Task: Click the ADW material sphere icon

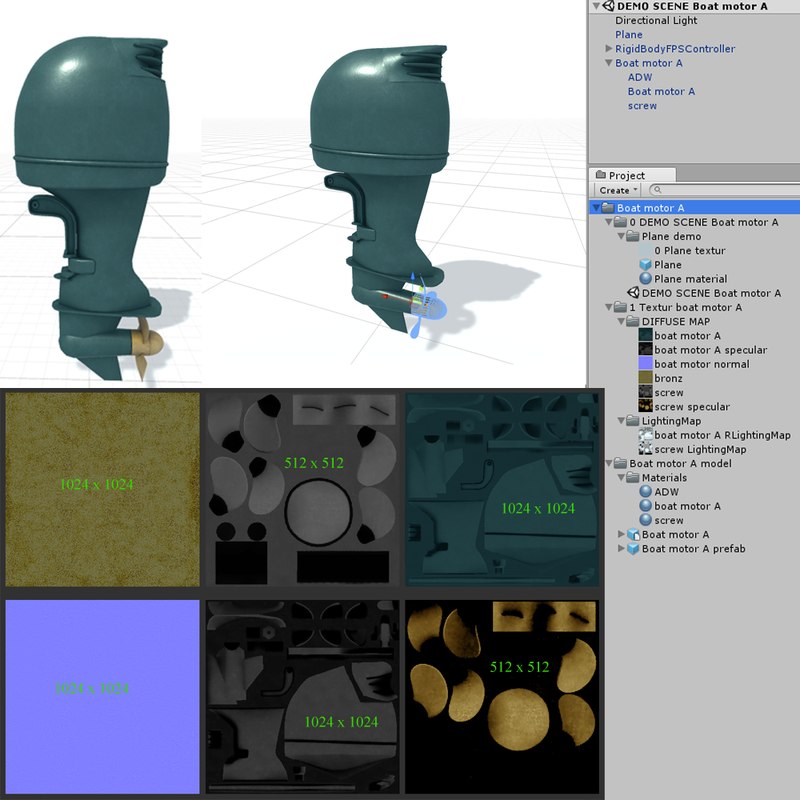Action: click(646, 492)
